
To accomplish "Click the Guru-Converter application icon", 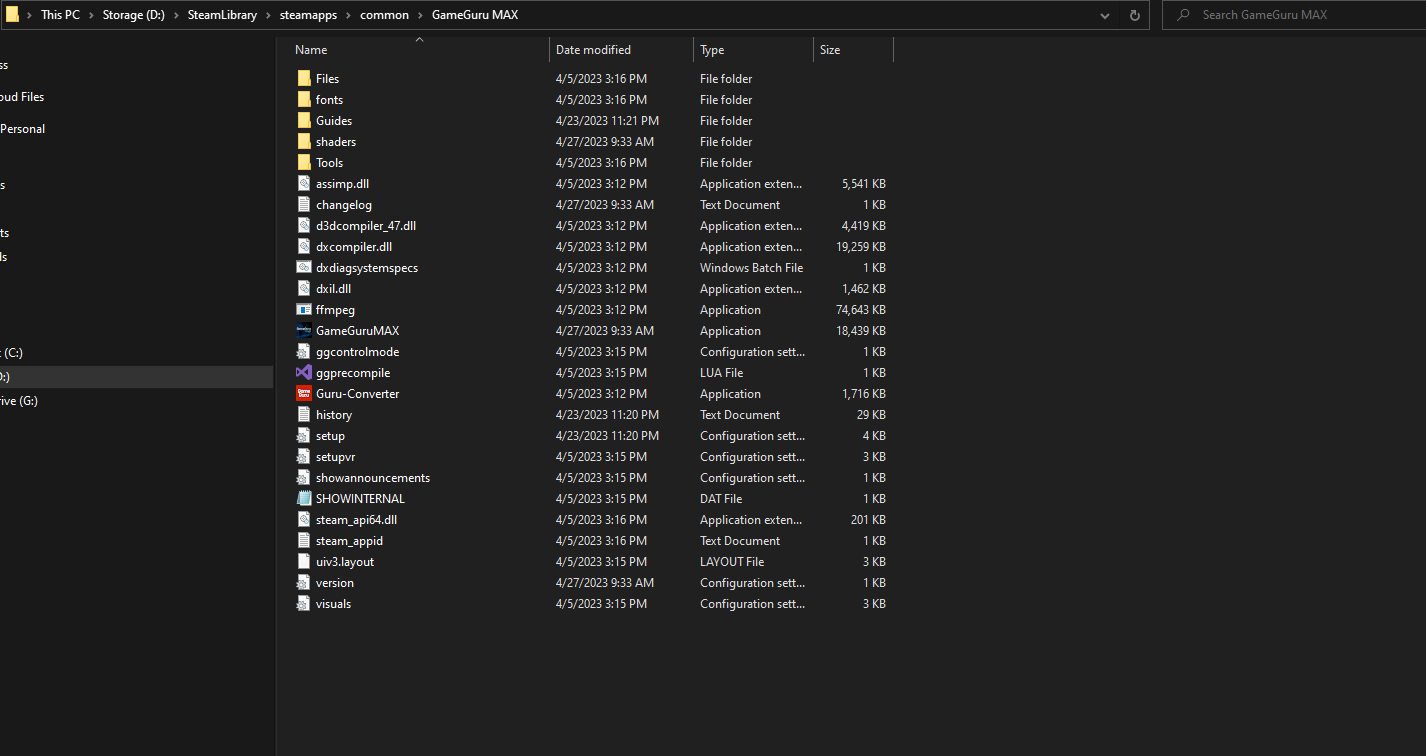I will click(305, 393).
